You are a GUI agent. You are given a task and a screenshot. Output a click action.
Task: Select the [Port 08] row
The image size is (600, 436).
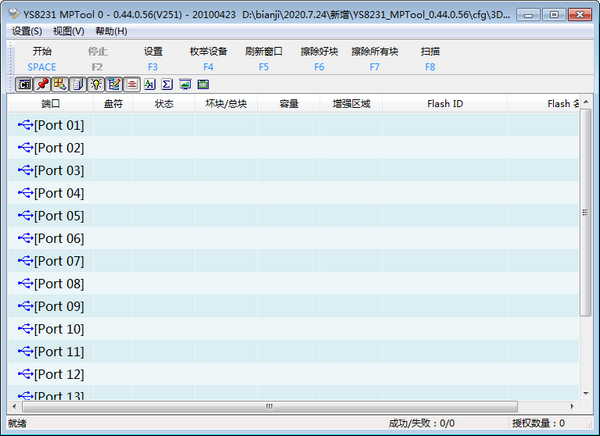(x=293, y=283)
